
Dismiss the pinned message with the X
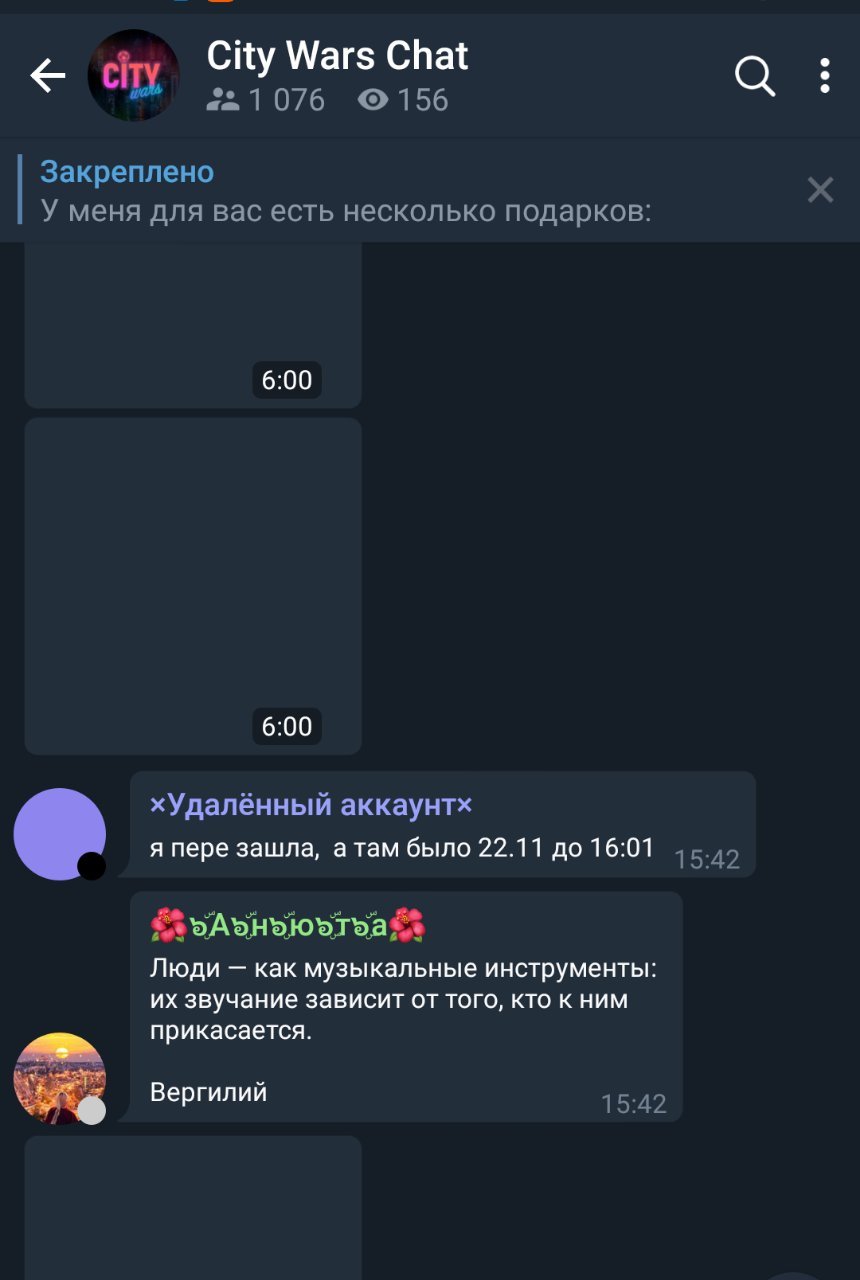tap(820, 190)
